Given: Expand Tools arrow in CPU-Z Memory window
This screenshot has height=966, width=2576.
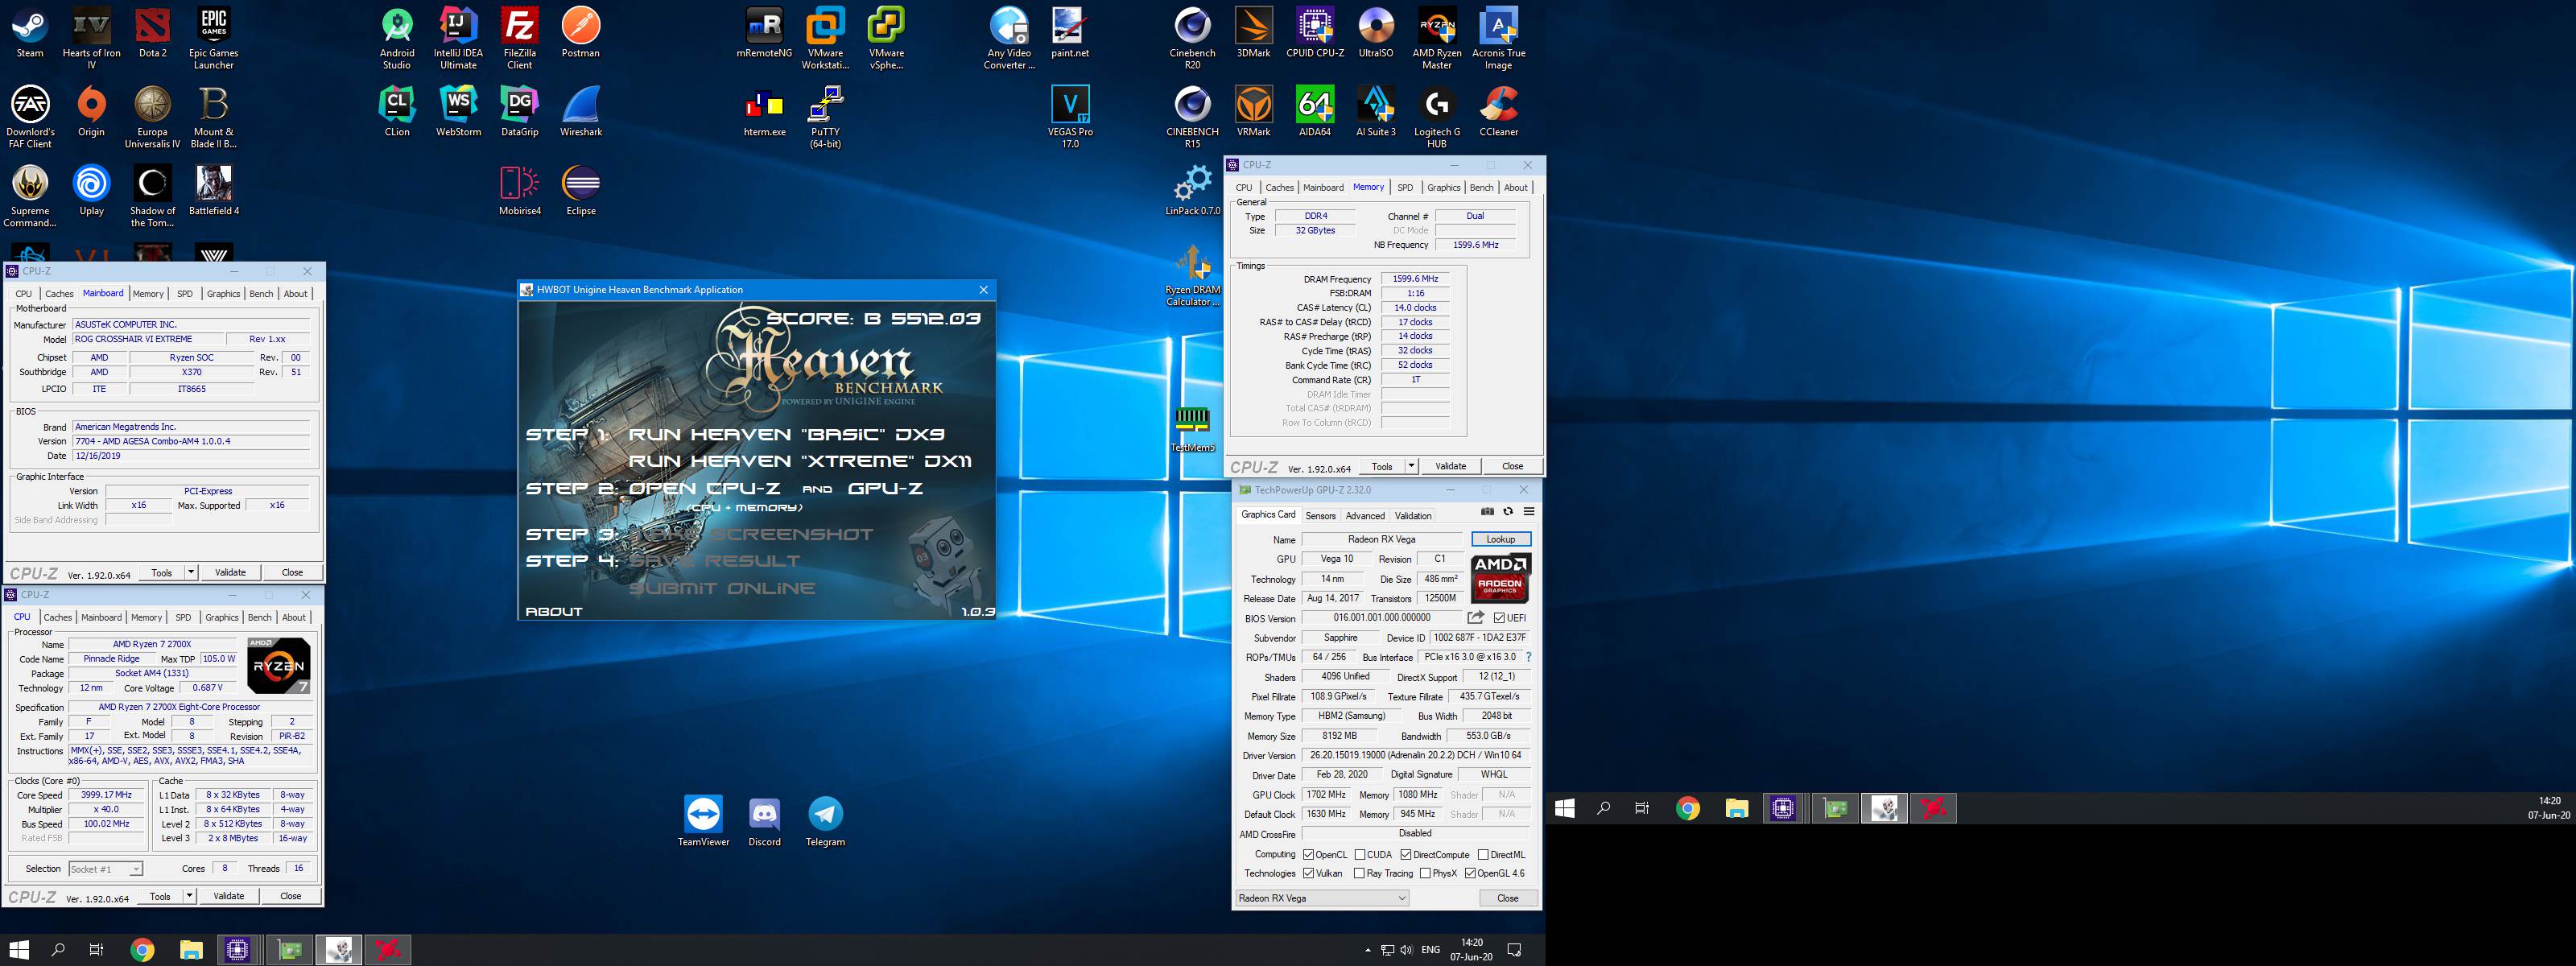Looking at the screenshot, I should (1411, 466).
